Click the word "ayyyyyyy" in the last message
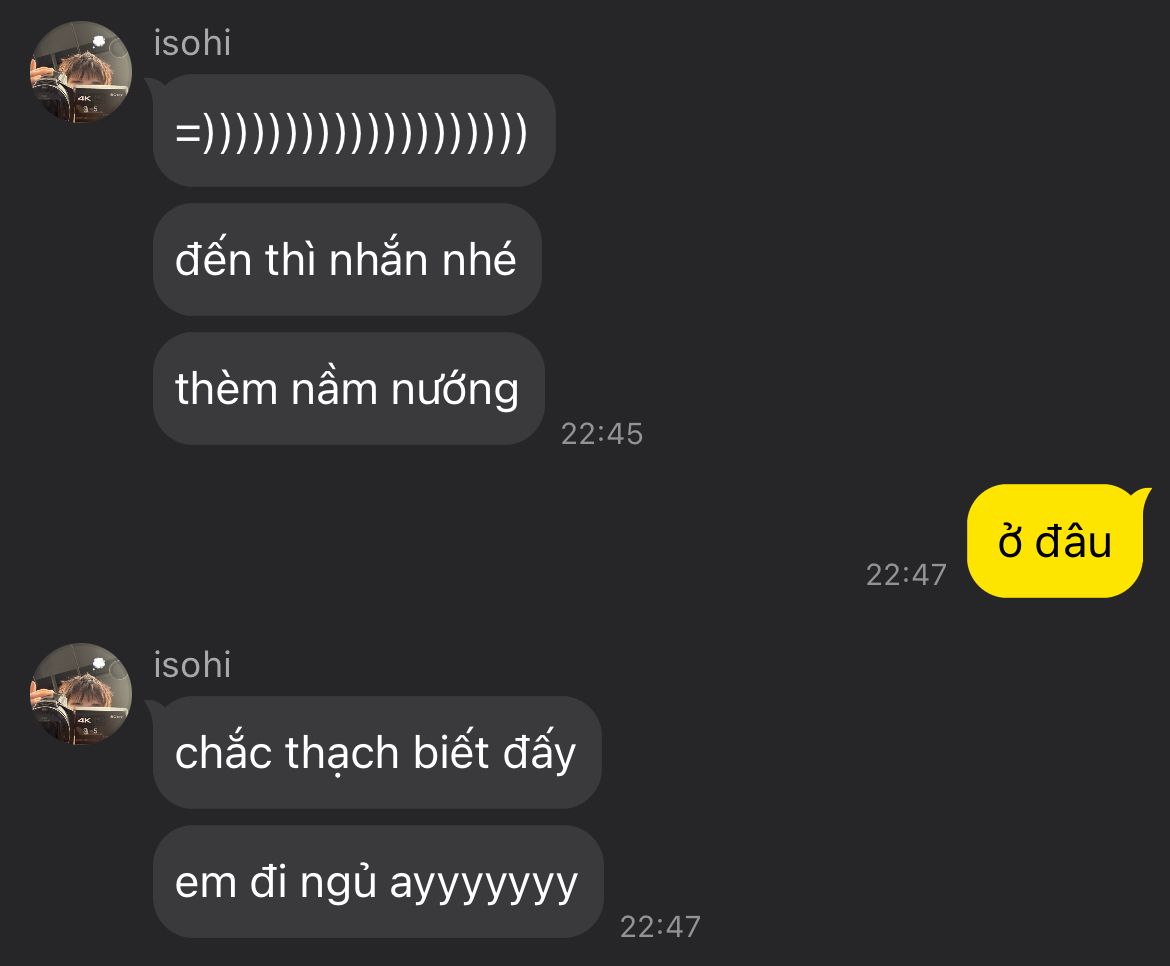The image size is (1170, 966). pyautogui.click(x=484, y=885)
